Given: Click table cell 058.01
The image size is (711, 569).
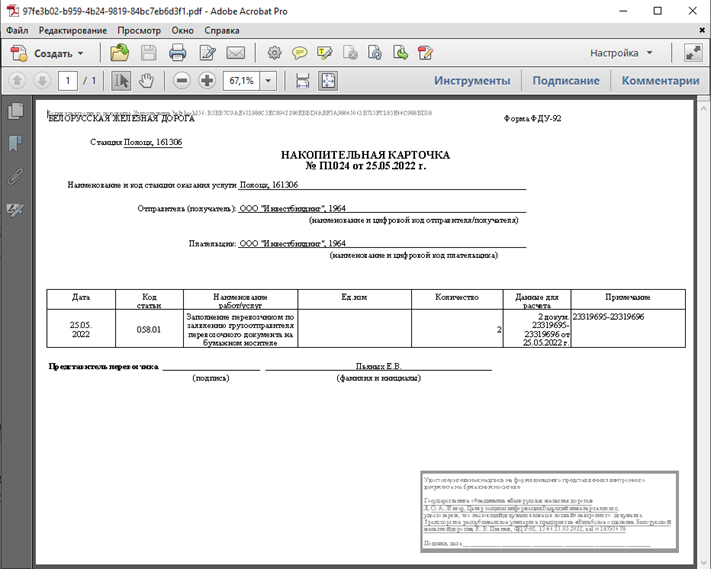Looking at the screenshot, I should point(149,330).
